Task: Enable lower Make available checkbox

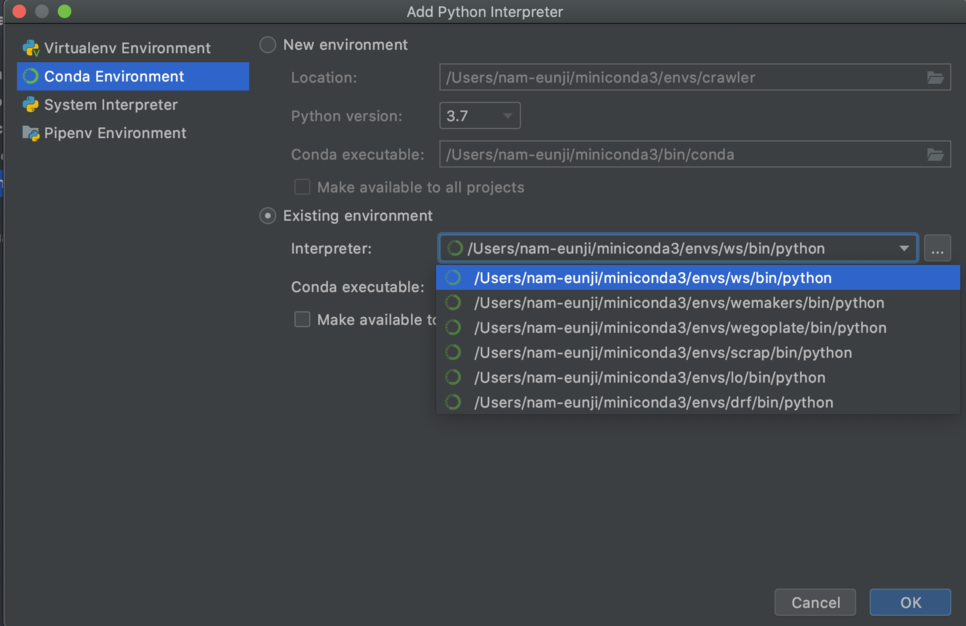Action: click(x=302, y=319)
